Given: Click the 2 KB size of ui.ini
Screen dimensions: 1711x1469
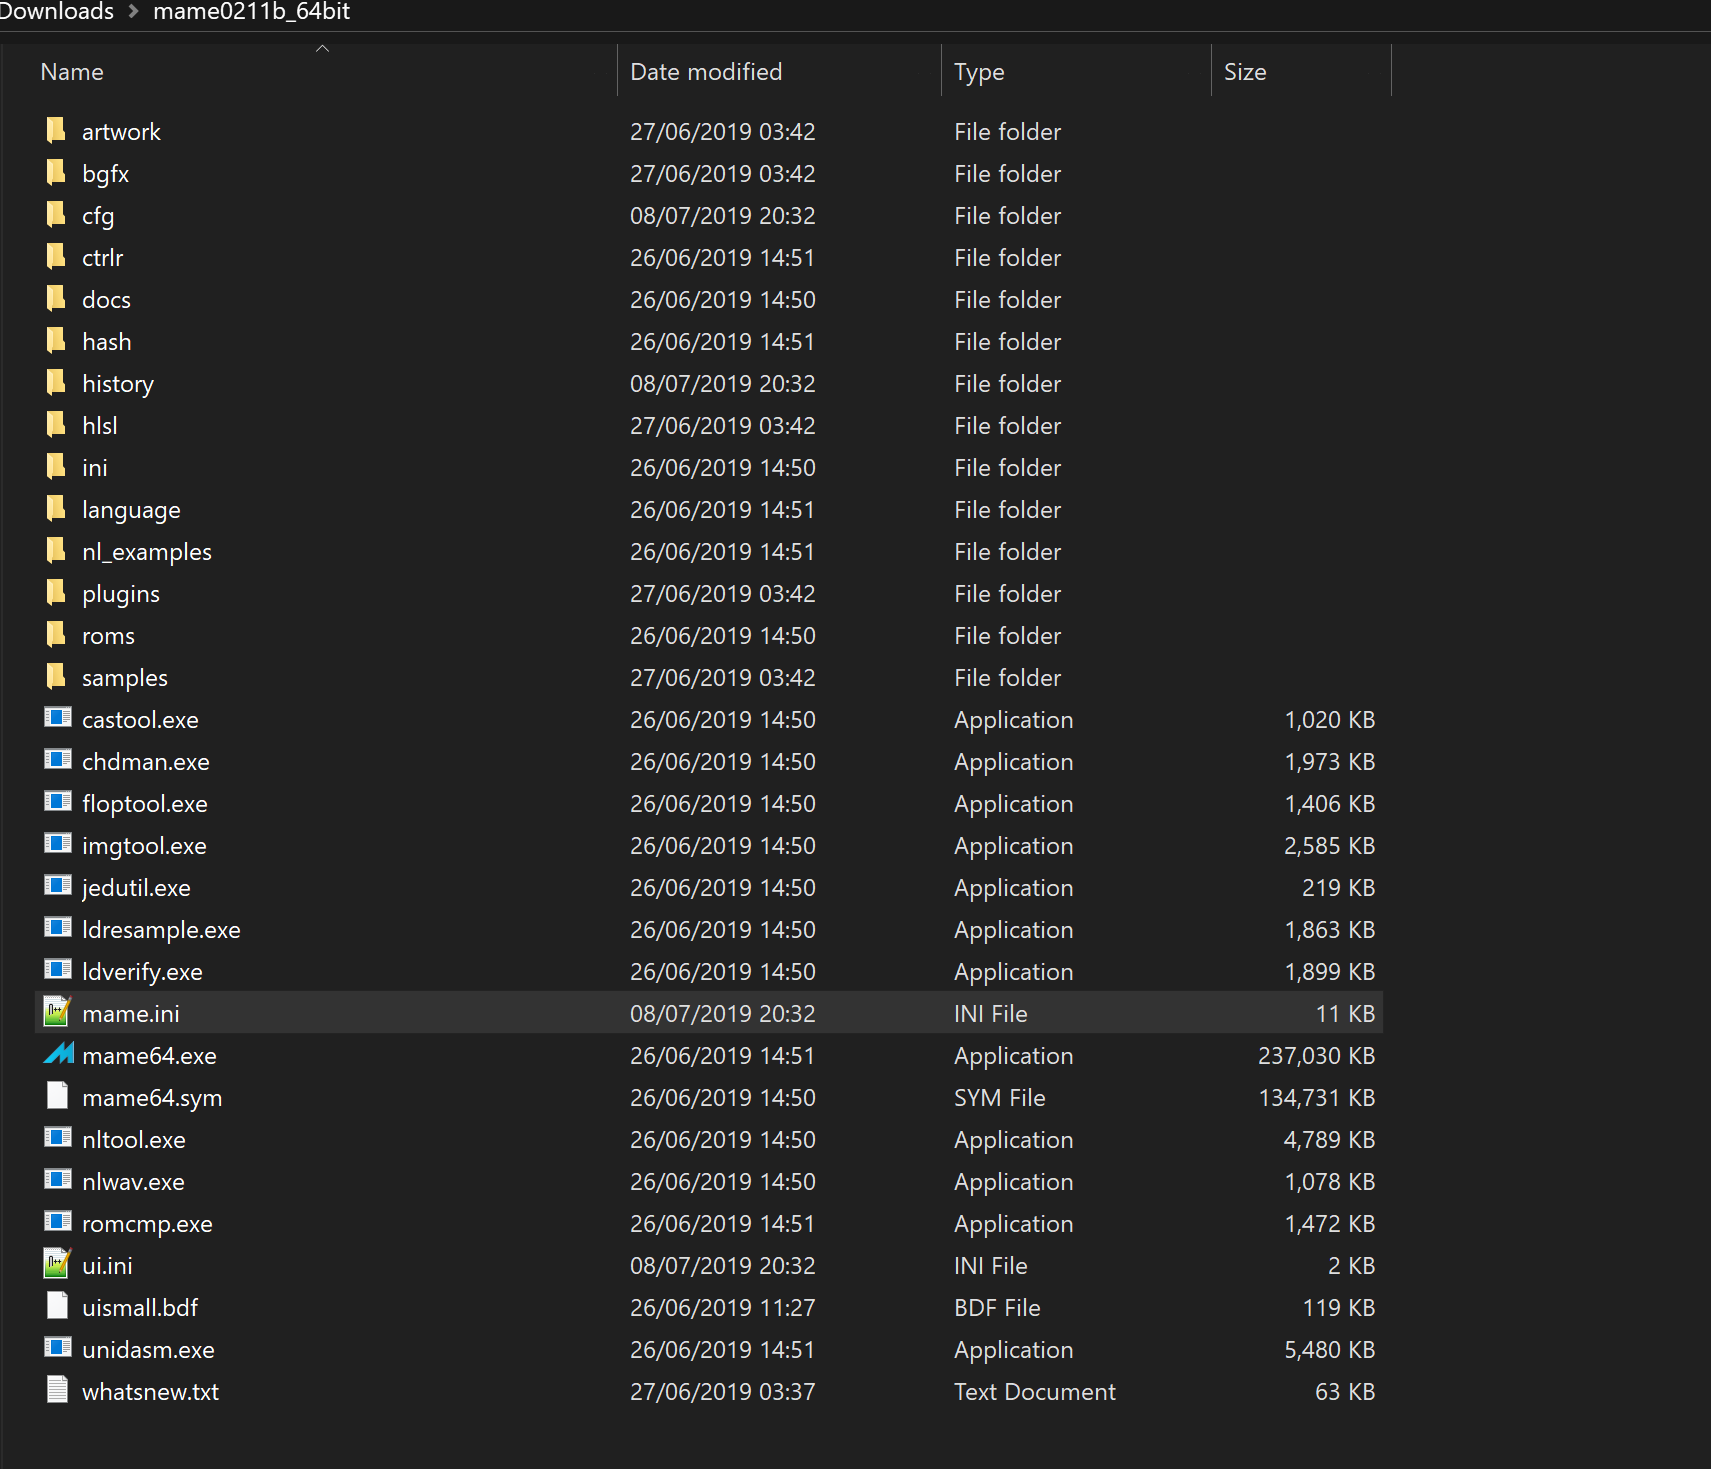Looking at the screenshot, I should 1351,1266.
